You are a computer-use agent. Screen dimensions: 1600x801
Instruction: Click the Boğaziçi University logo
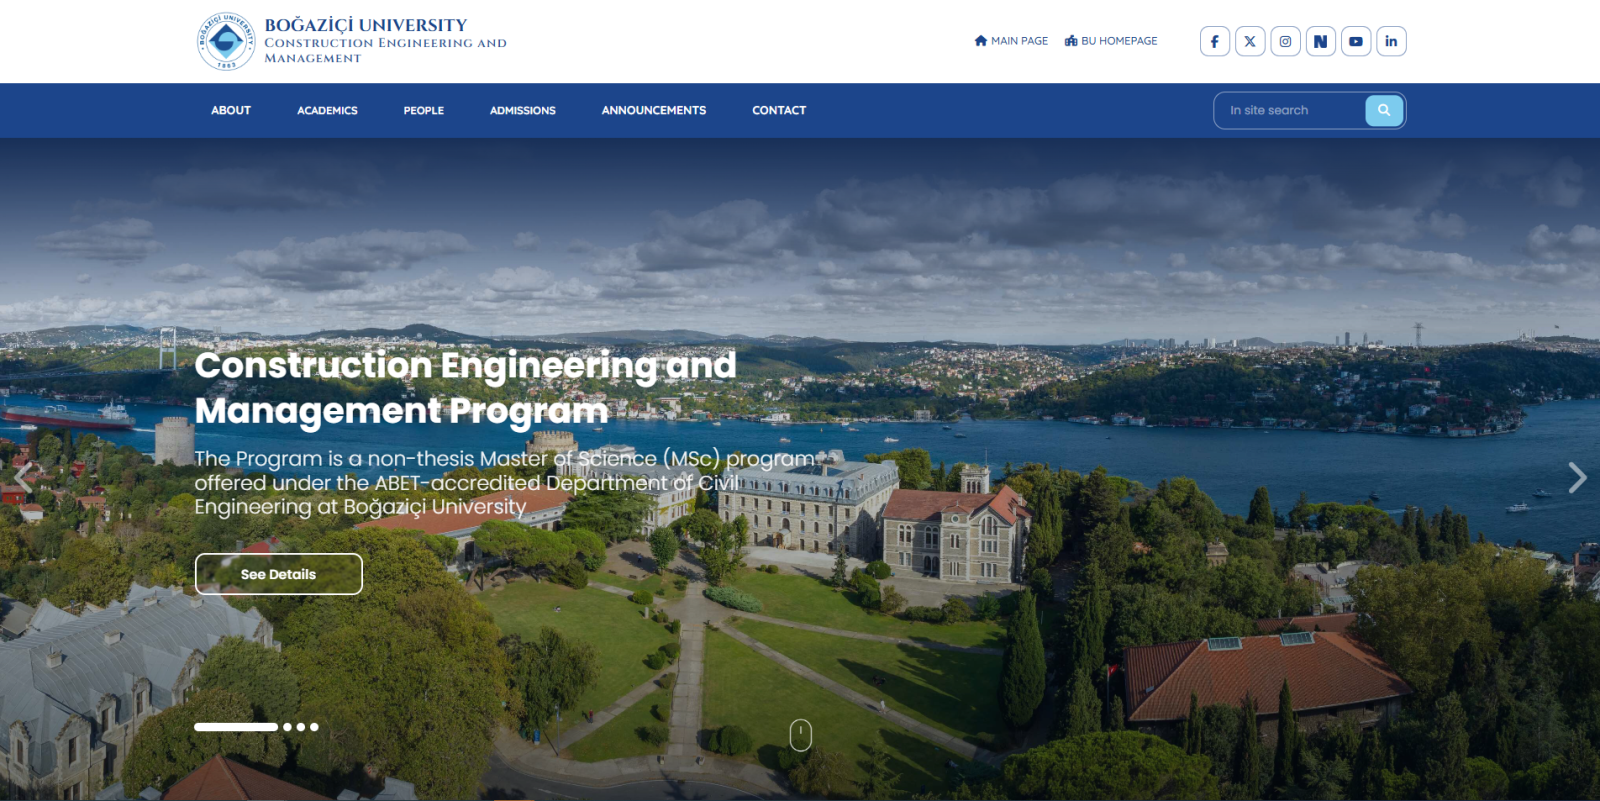click(x=226, y=41)
